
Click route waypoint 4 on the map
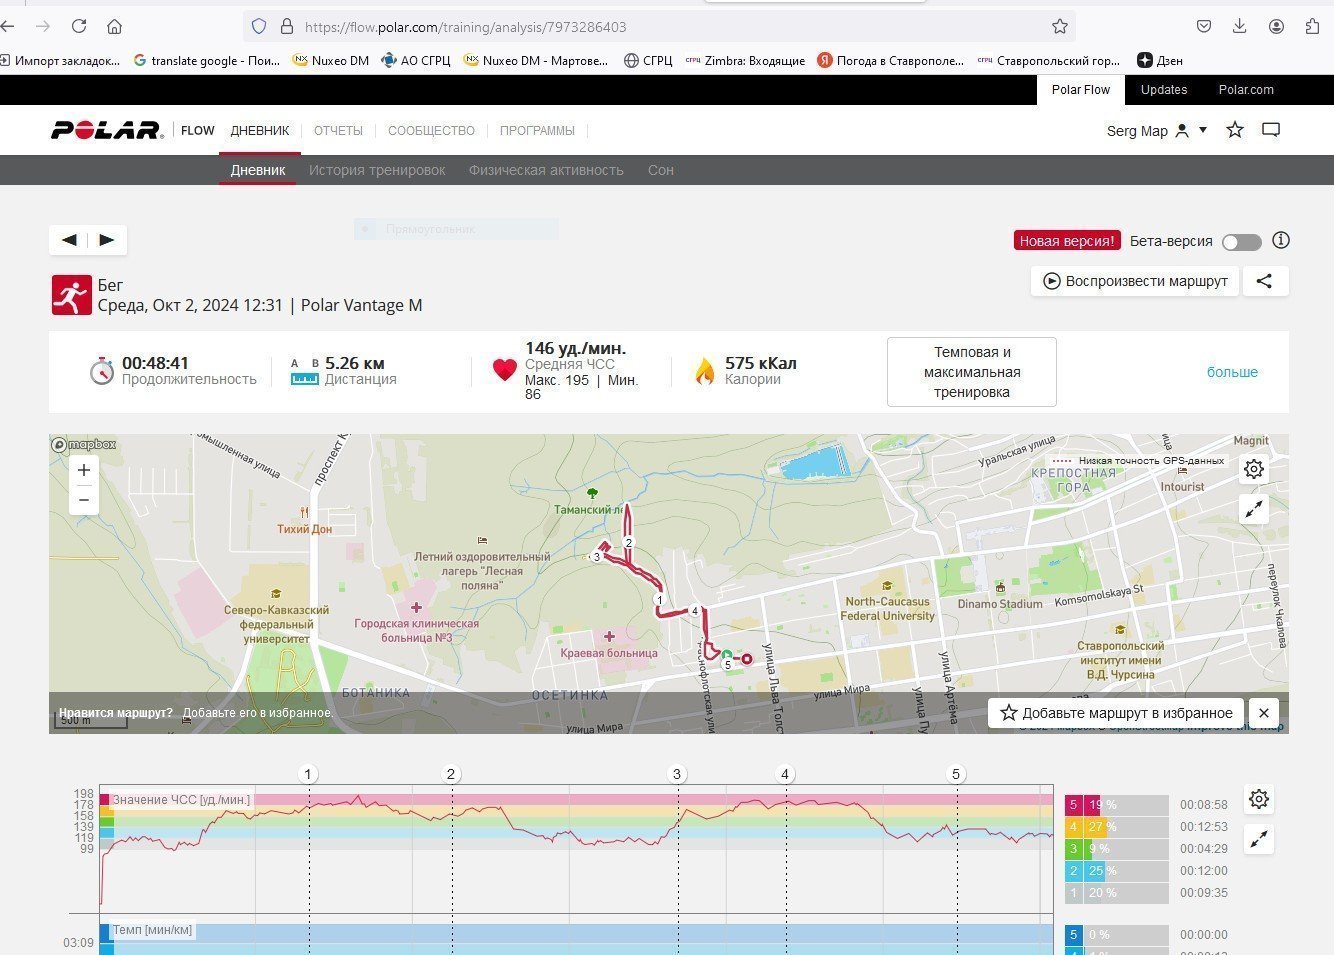[694, 610]
